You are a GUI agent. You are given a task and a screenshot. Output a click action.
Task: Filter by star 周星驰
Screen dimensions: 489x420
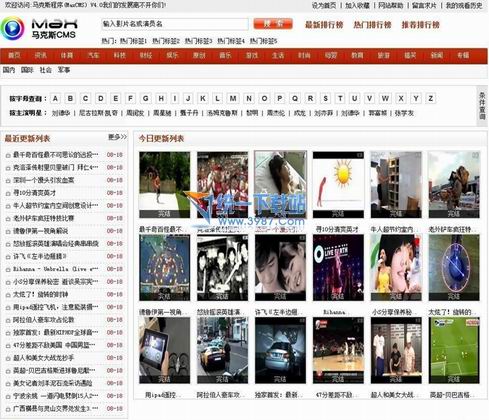[162, 113]
